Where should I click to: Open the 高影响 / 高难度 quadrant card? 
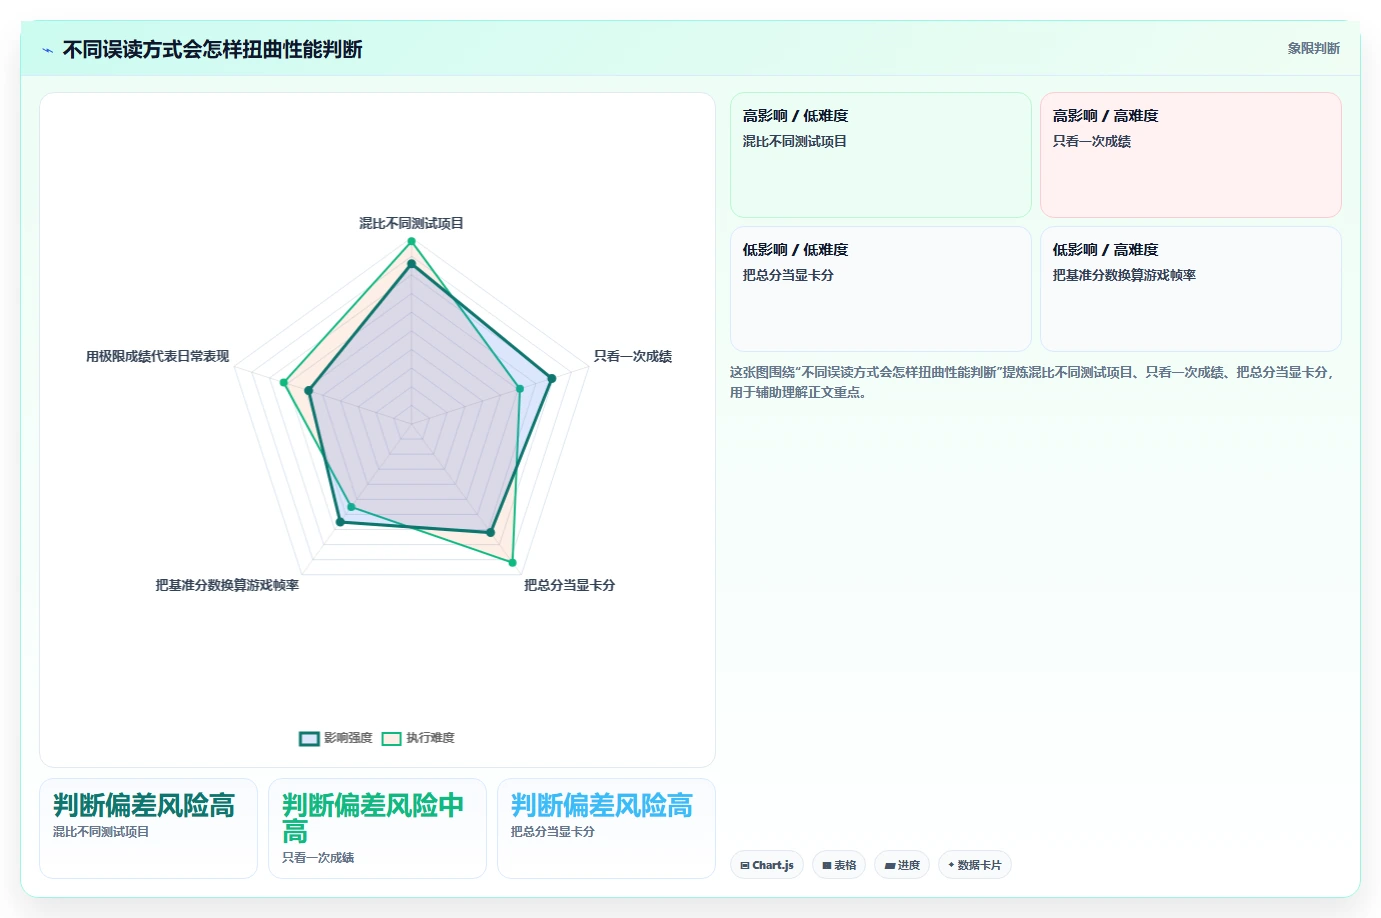pyautogui.click(x=1190, y=155)
